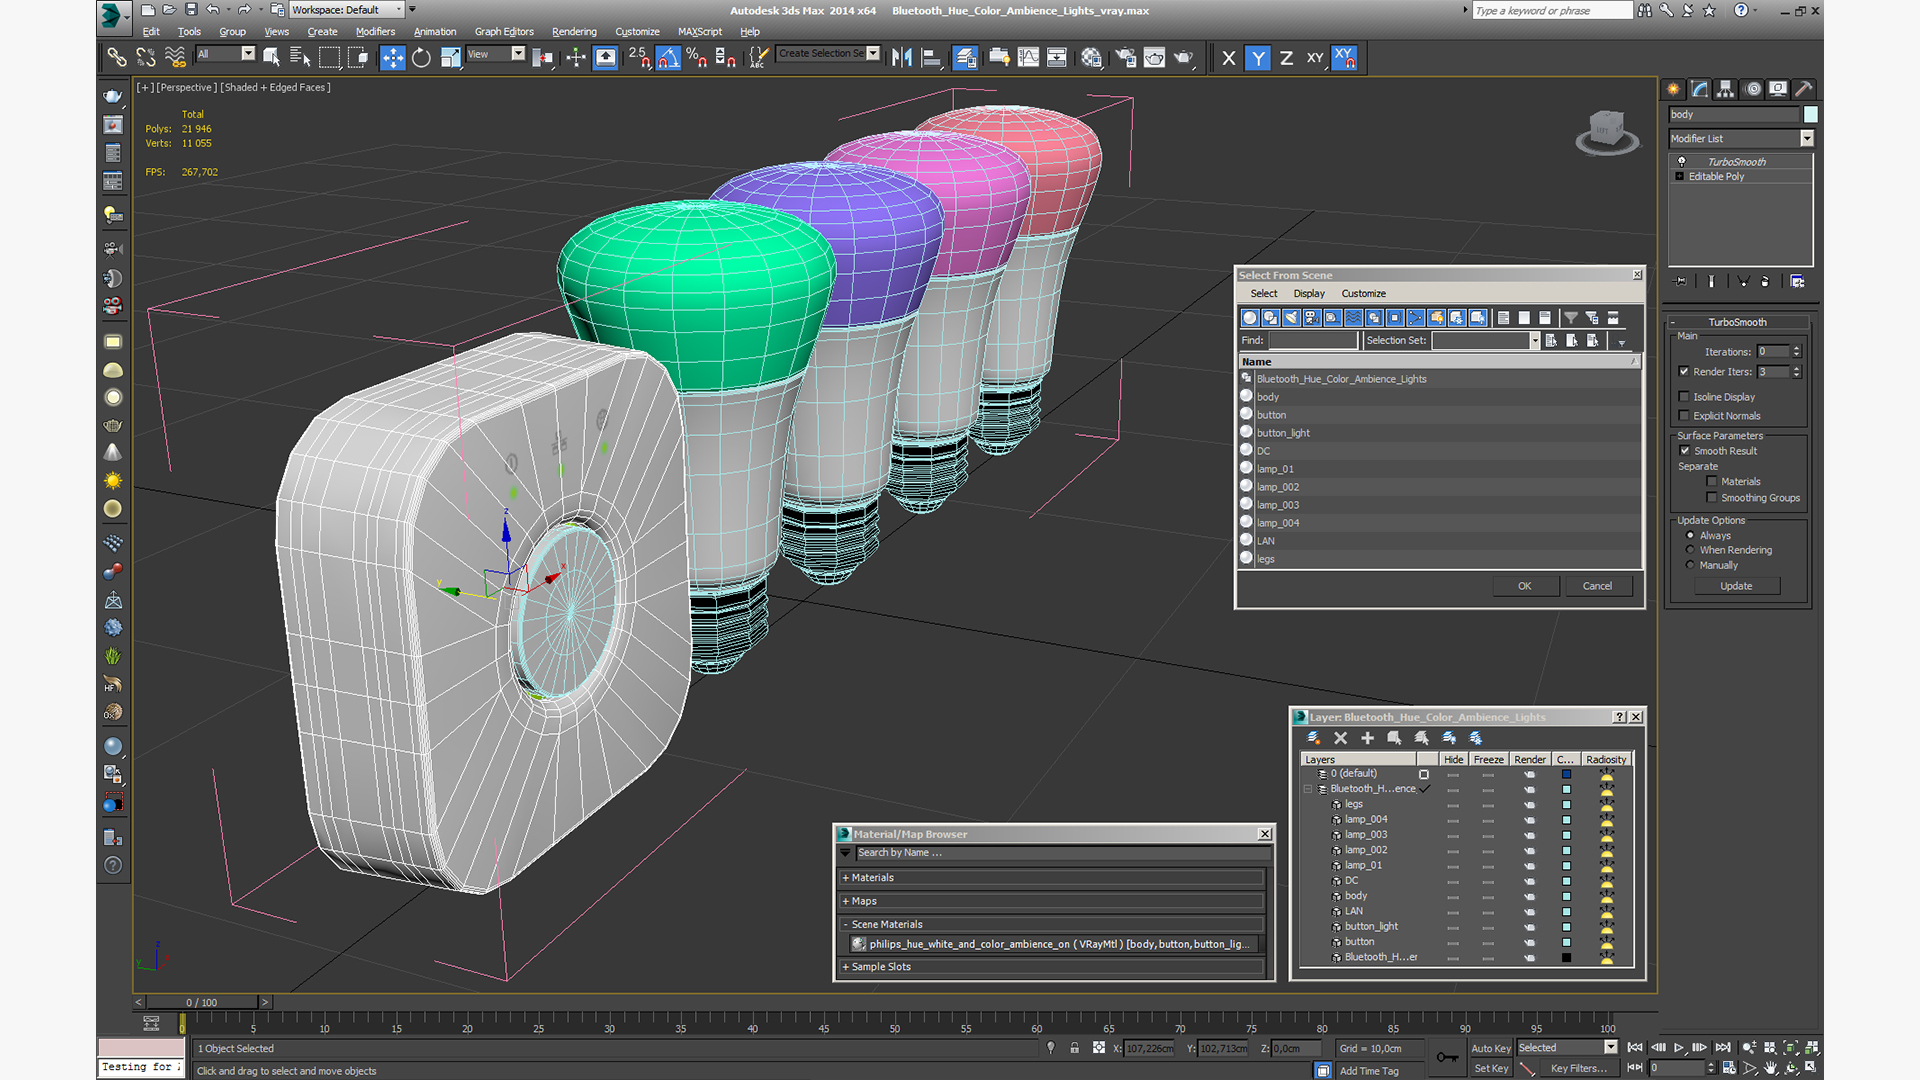Viewport: 1920px width, 1080px height.
Task: Click the Set Key button
Action: (1491, 1068)
